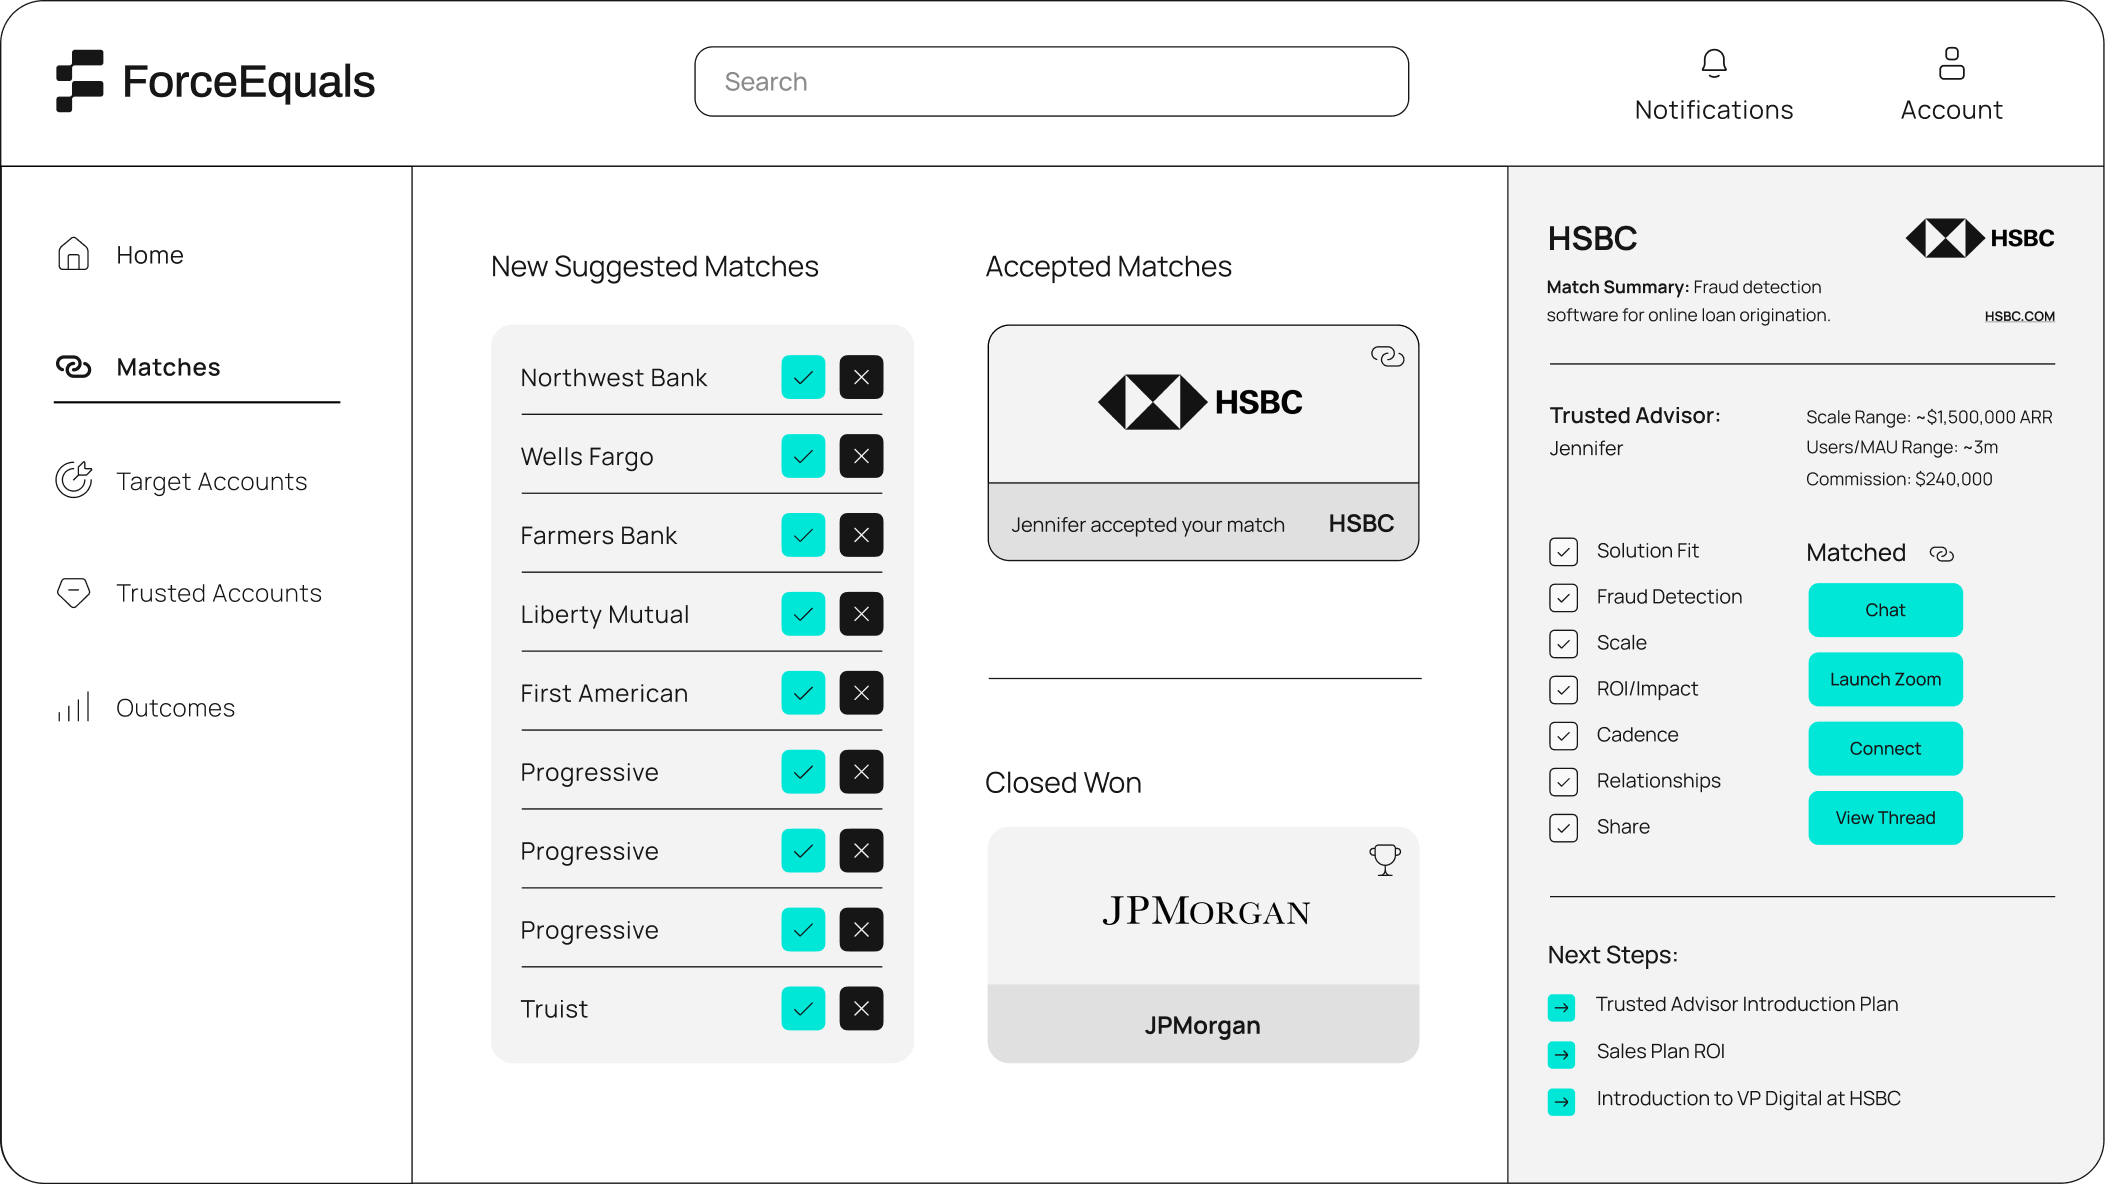2105x1185 pixels.
Task: Reject the Wells Fargo suggested match
Action: coord(861,456)
